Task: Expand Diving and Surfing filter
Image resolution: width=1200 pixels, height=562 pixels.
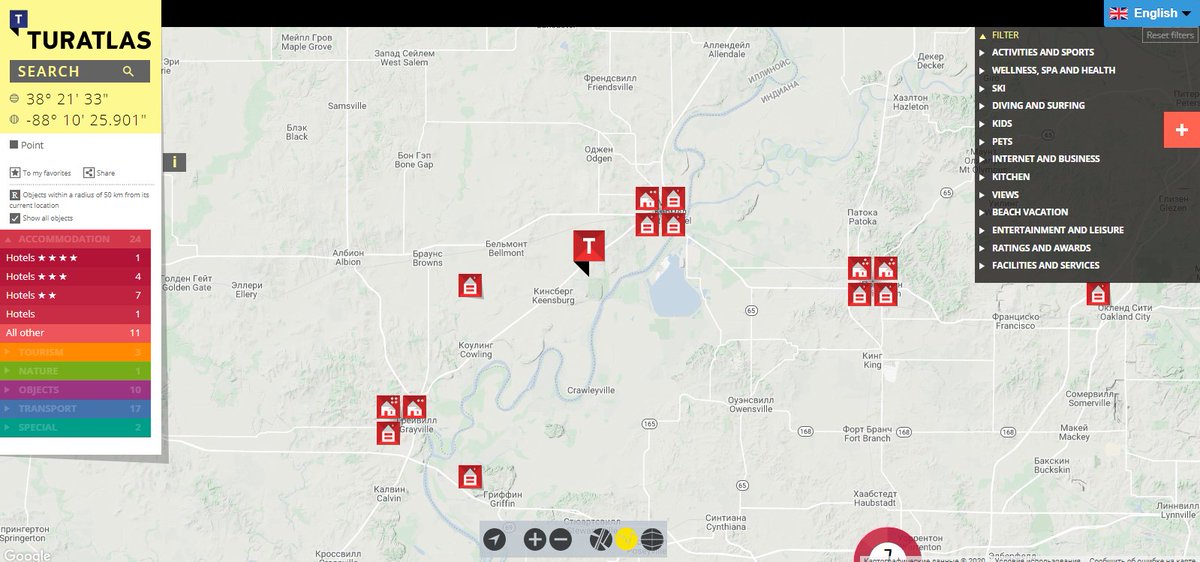Action: pos(1038,105)
